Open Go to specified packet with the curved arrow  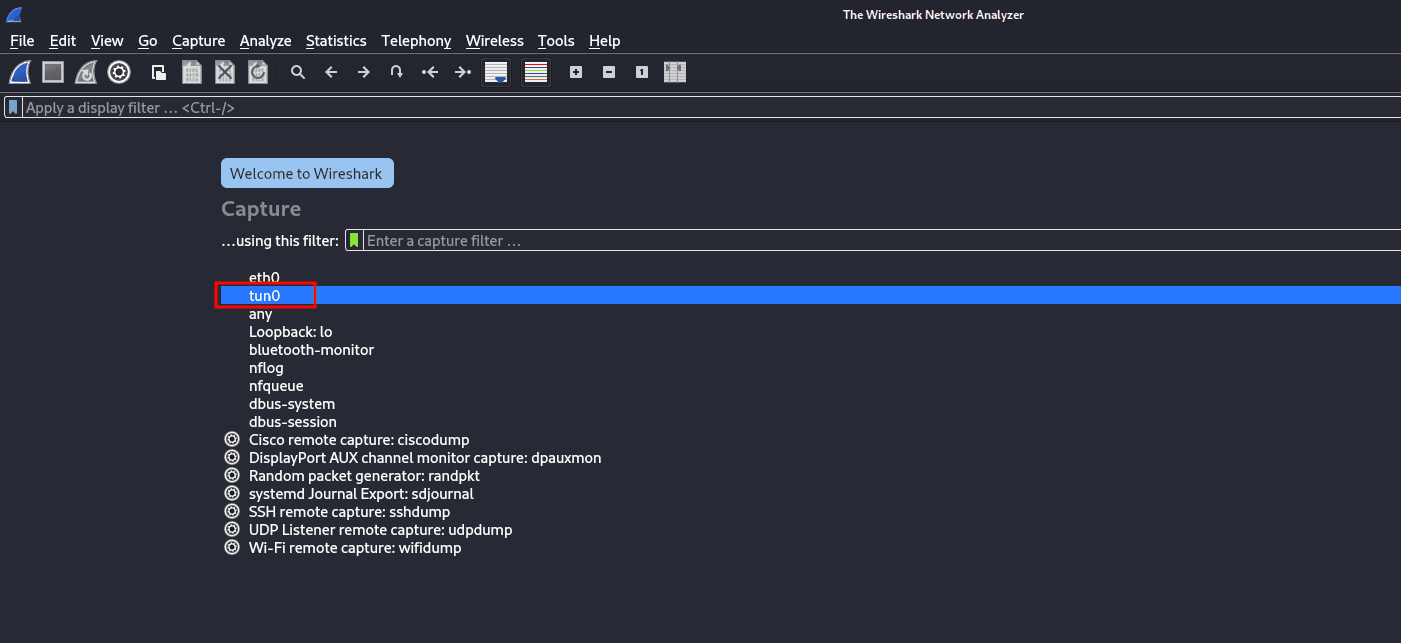397,72
